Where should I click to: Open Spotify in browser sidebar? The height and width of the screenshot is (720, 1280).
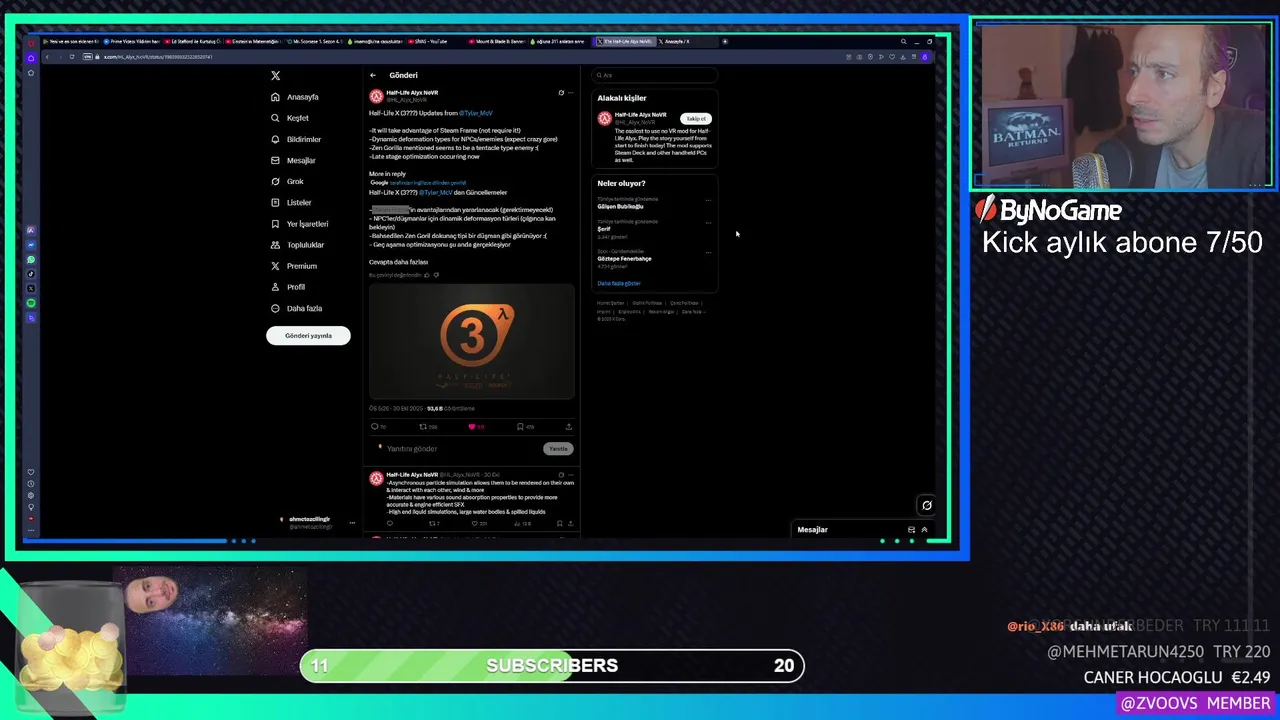(31, 303)
